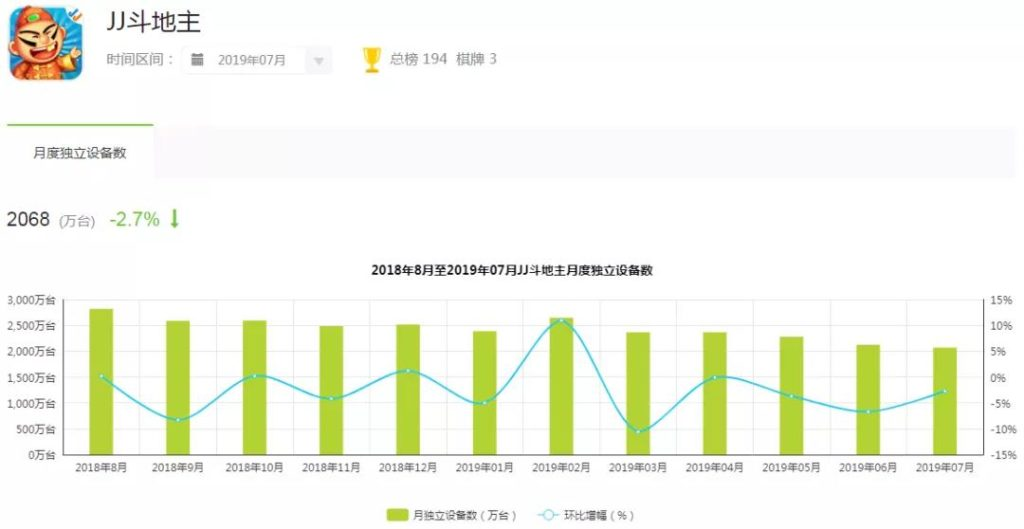Click the -2.7% change value
Viewport: 1024px width, 529px height.
pyautogui.click(x=135, y=219)
